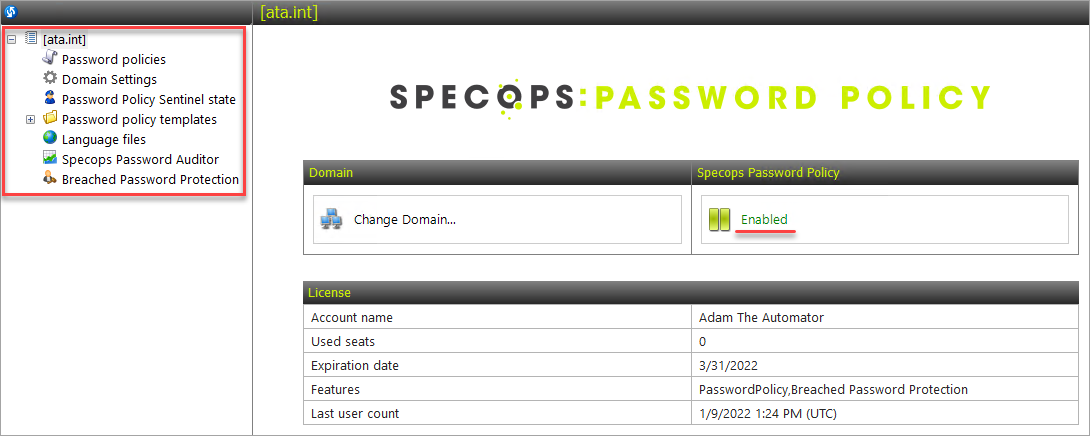Click the Domain Settings gear icon
The width and height of the screenshot is (1090, 436).
pos(50,78)
